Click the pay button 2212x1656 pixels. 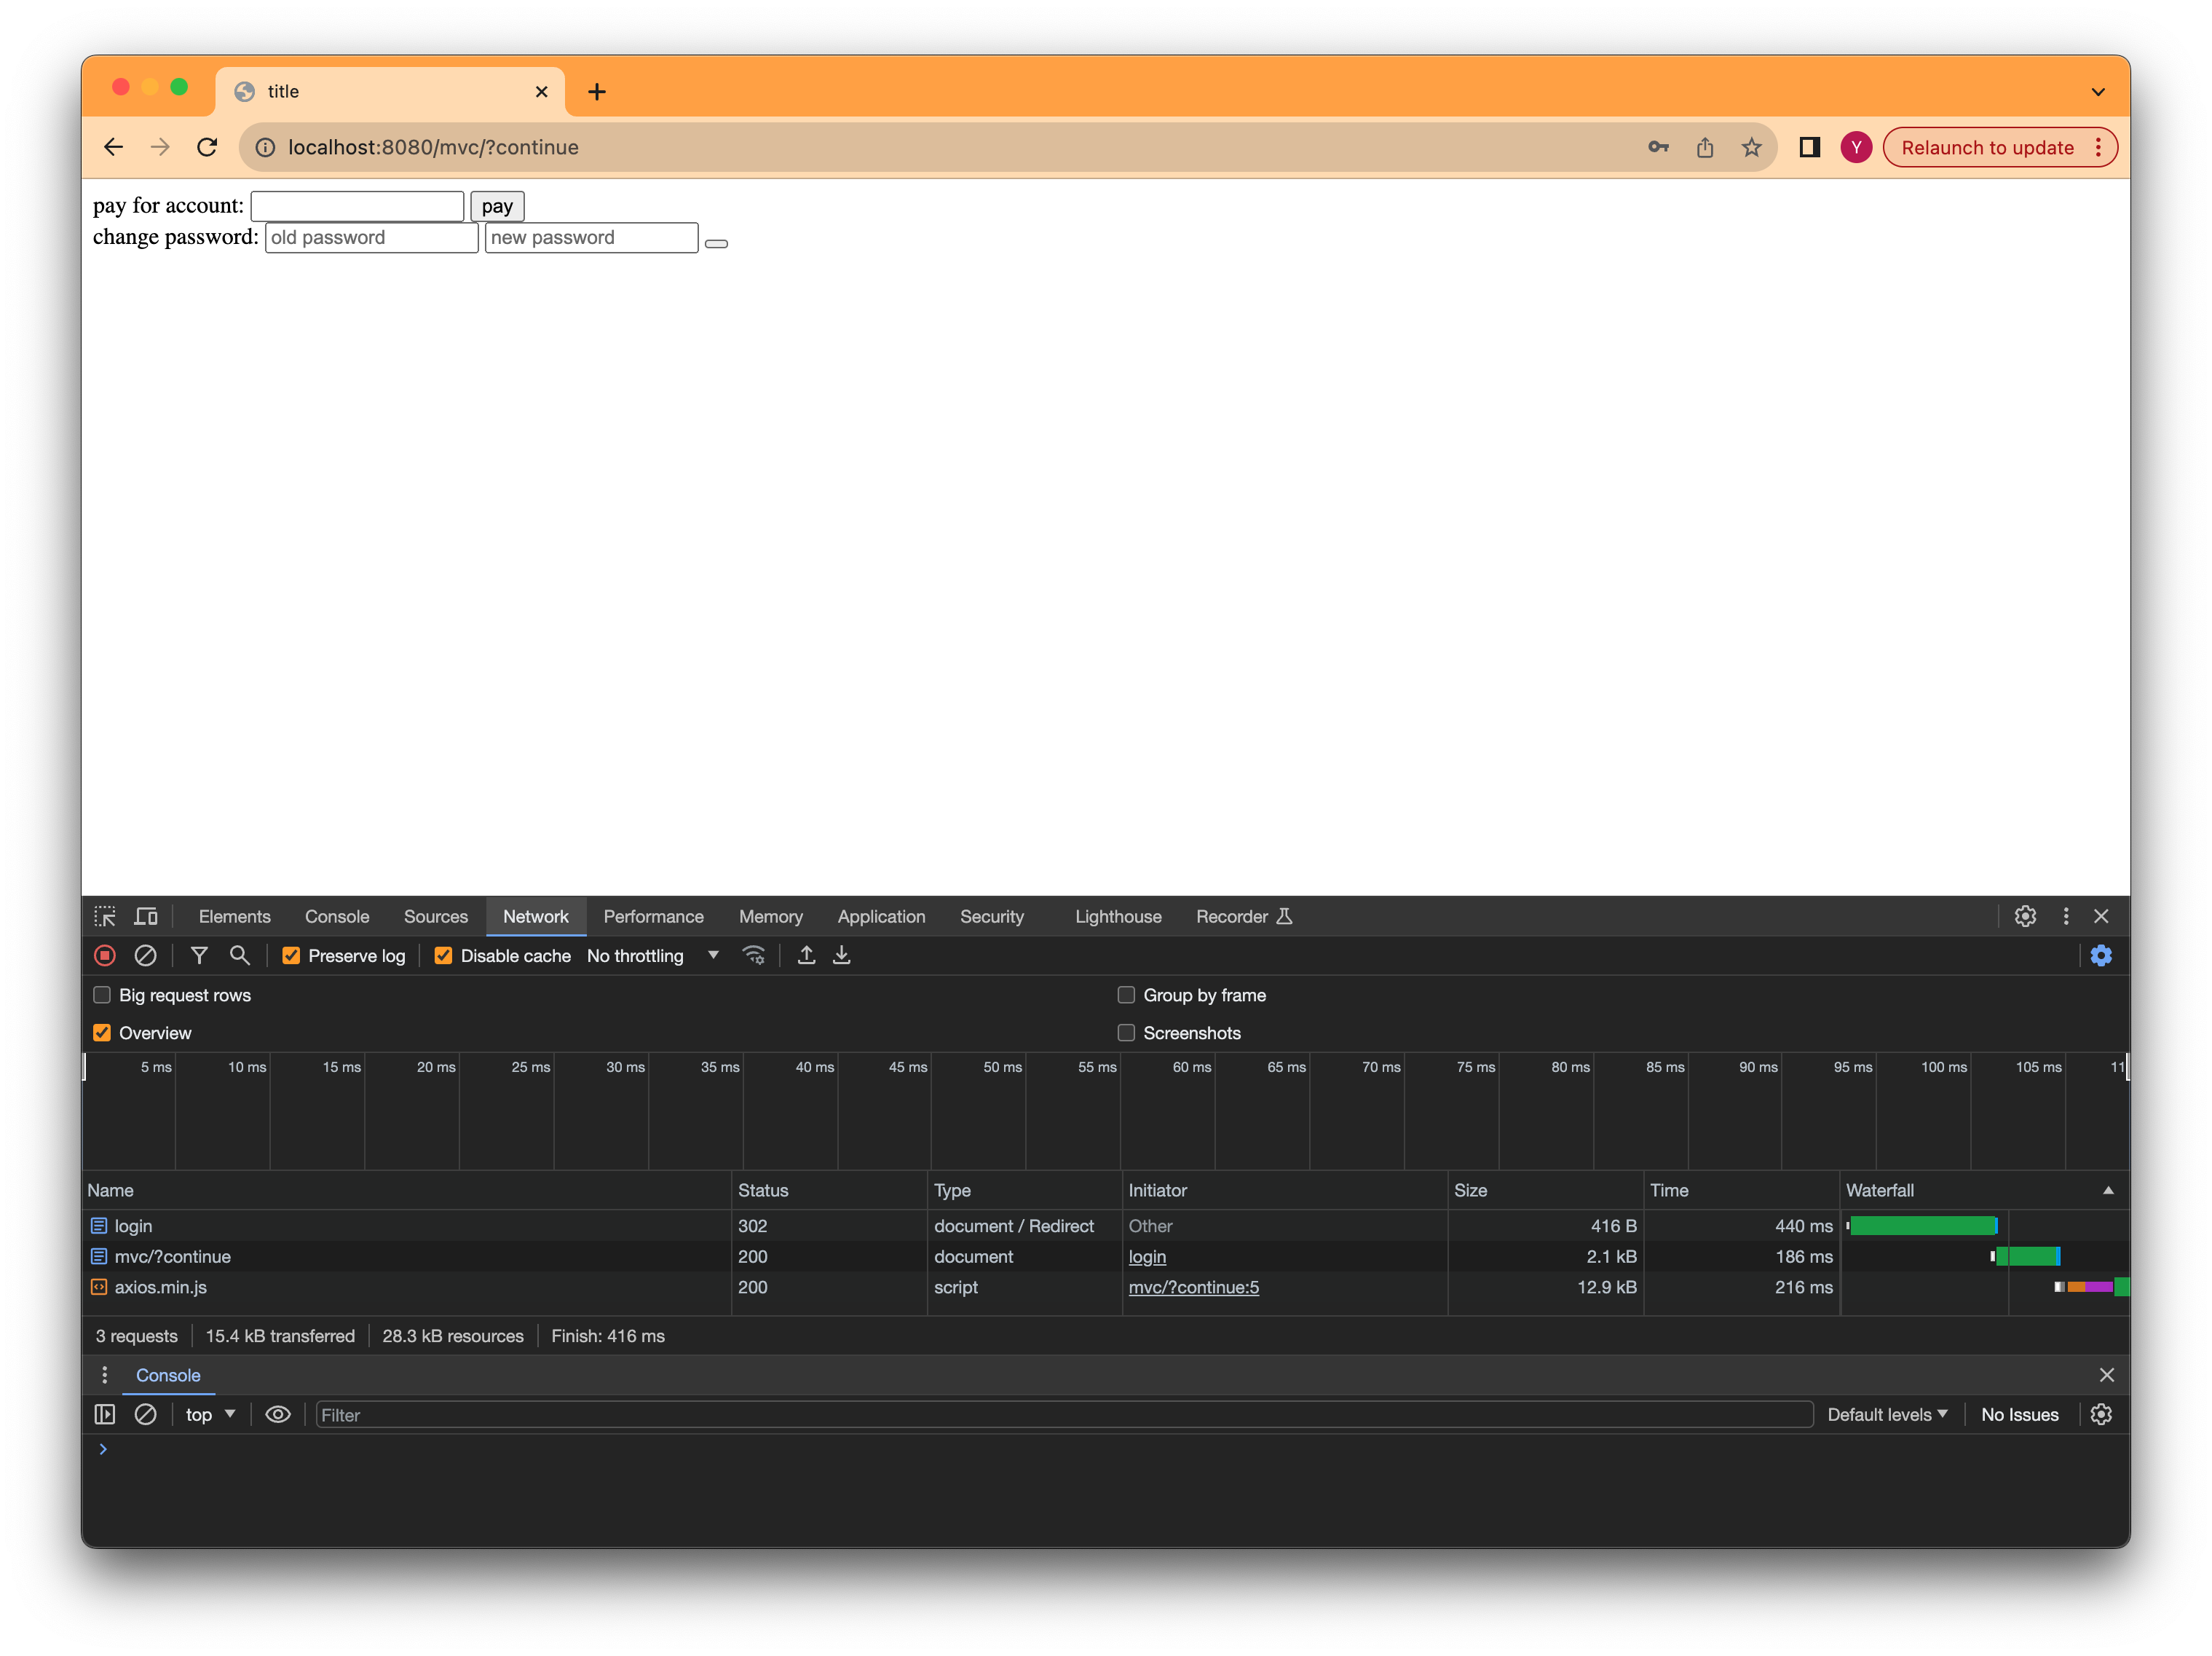(x=497, y=206)
